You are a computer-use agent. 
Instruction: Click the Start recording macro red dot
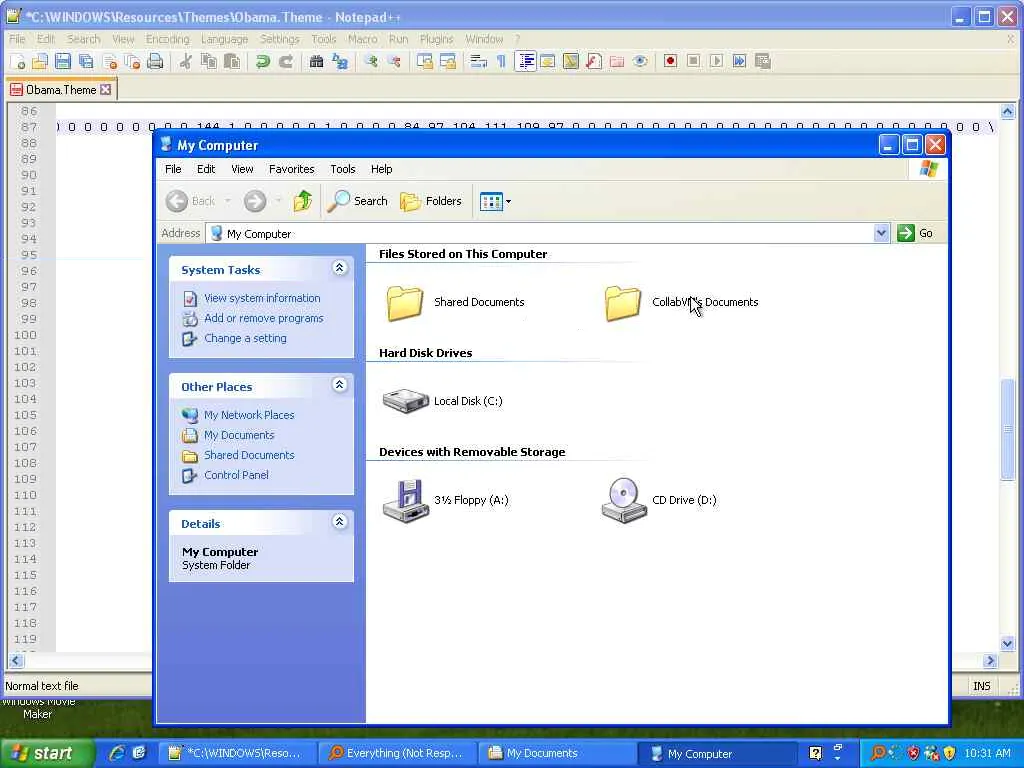coord(670,61)
